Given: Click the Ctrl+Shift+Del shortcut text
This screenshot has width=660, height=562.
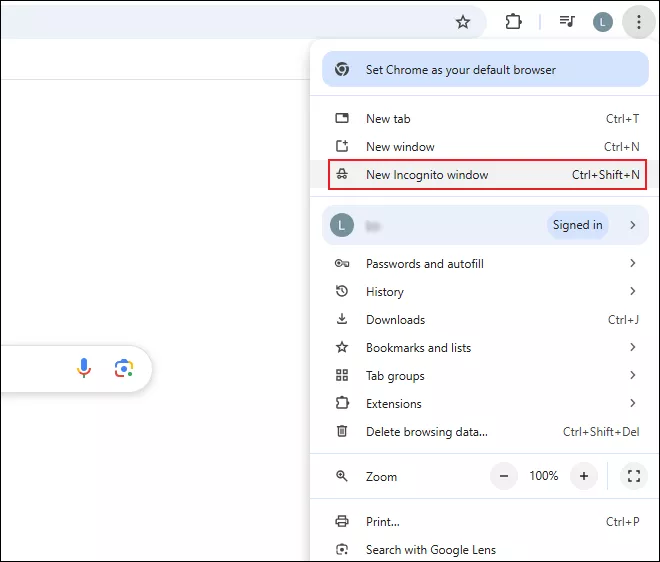Looking at the screenshot, I should [601, 431].
